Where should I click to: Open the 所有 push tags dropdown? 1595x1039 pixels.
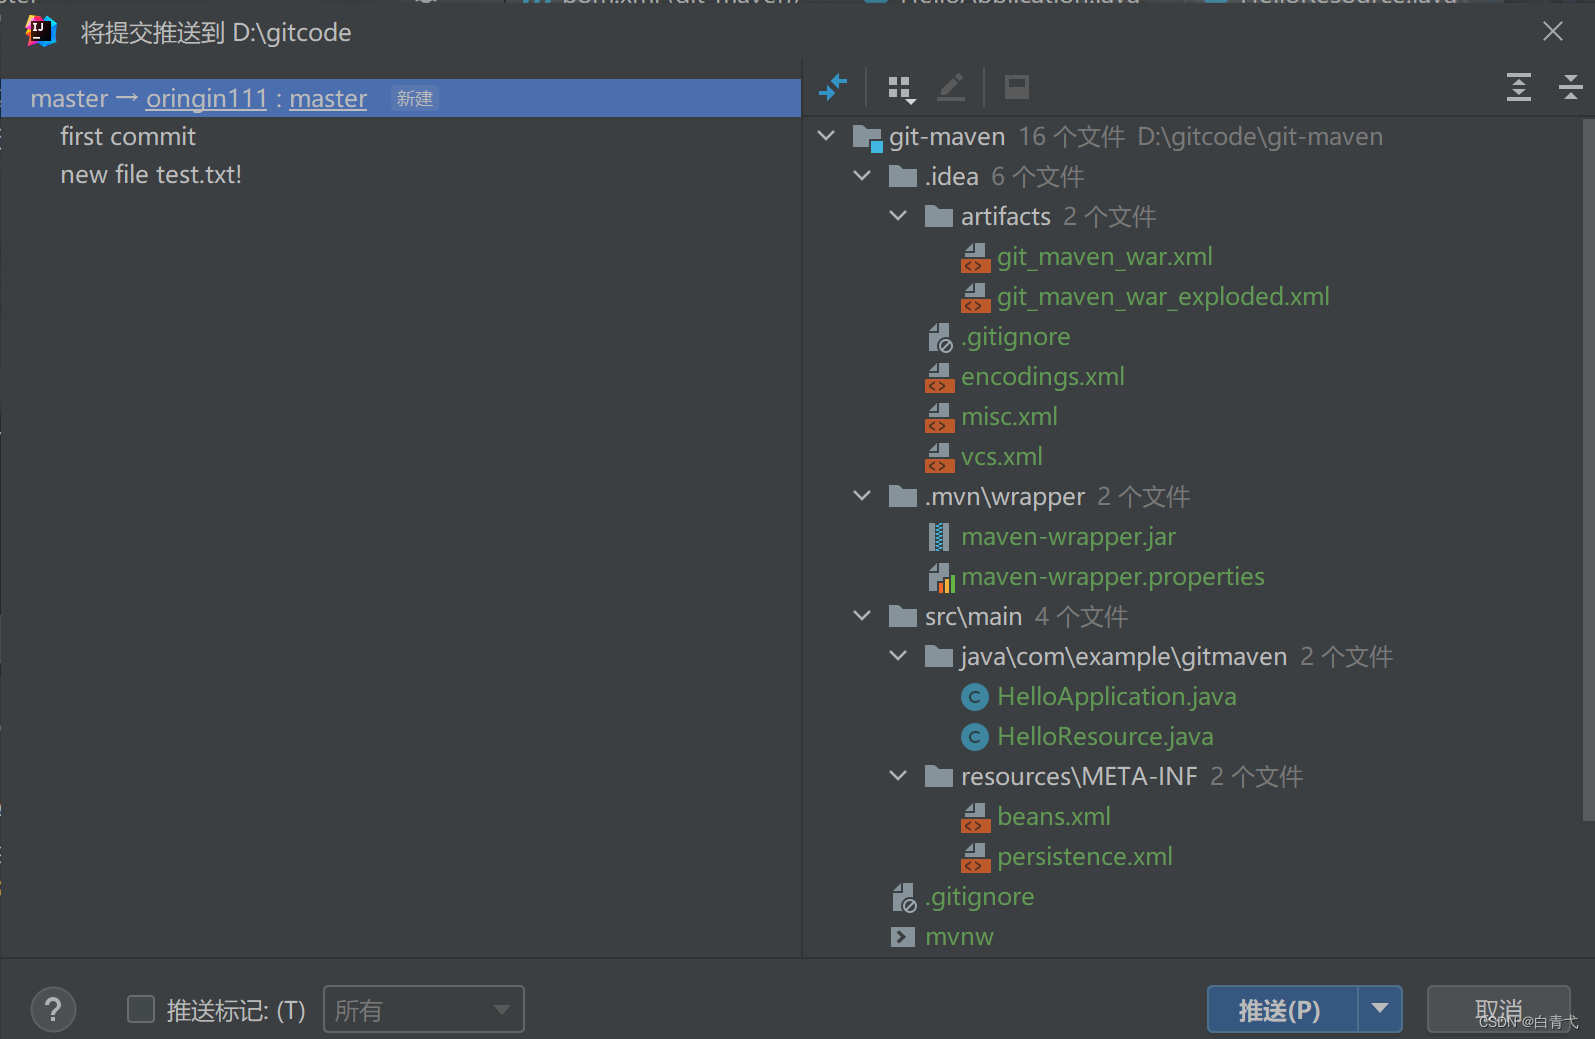(424, 1010)
